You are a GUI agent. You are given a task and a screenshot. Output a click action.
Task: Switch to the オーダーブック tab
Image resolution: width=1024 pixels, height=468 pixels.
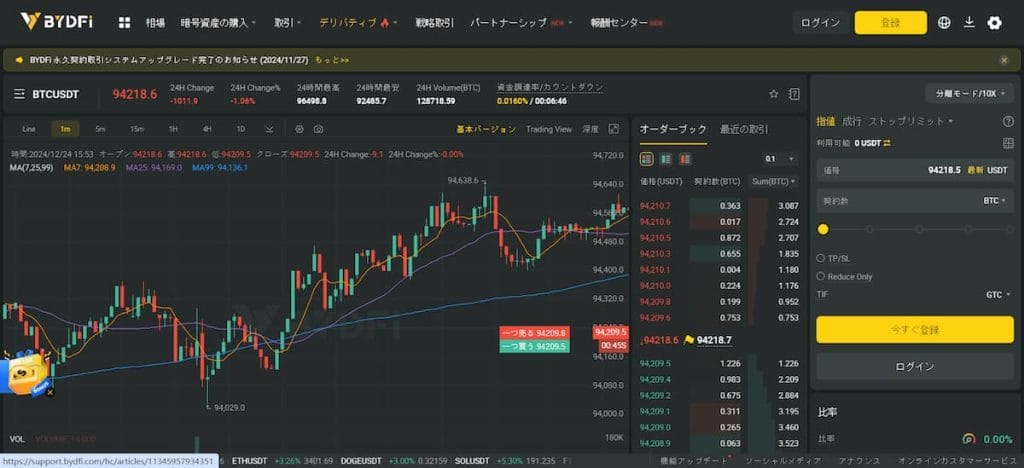point(673,129)
